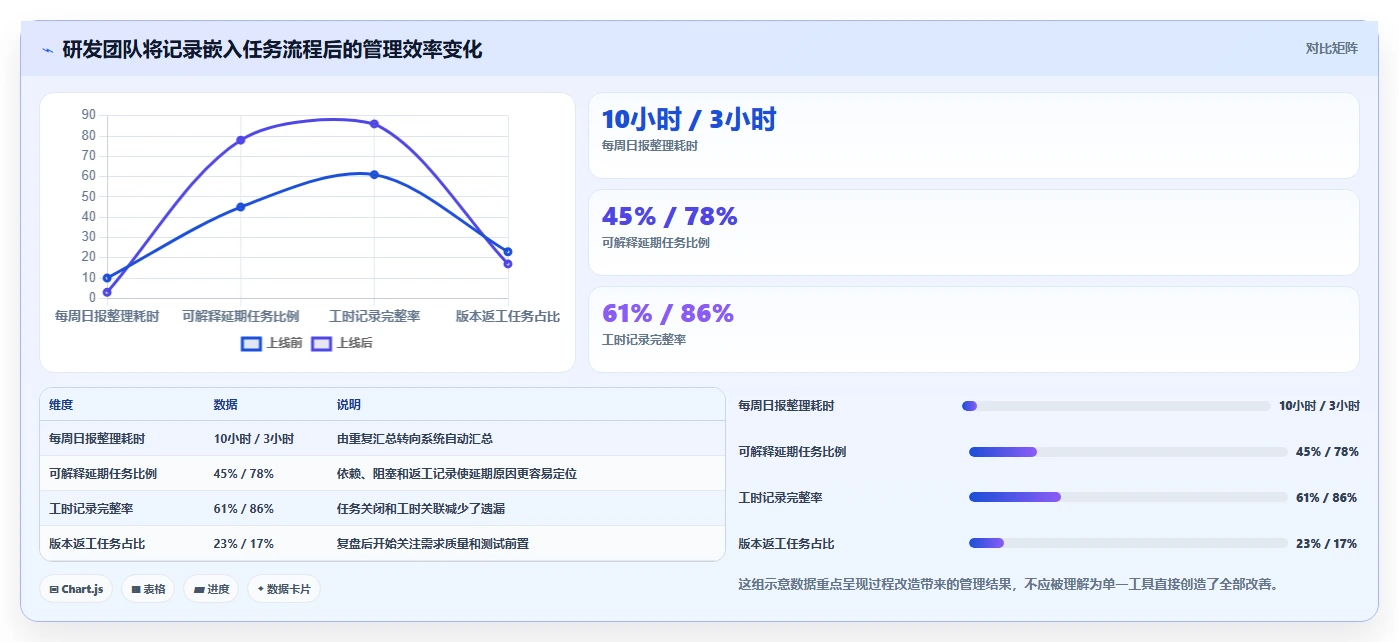Click 由重复汇总转向系统自动汇总 description cell

pos(415,439)
